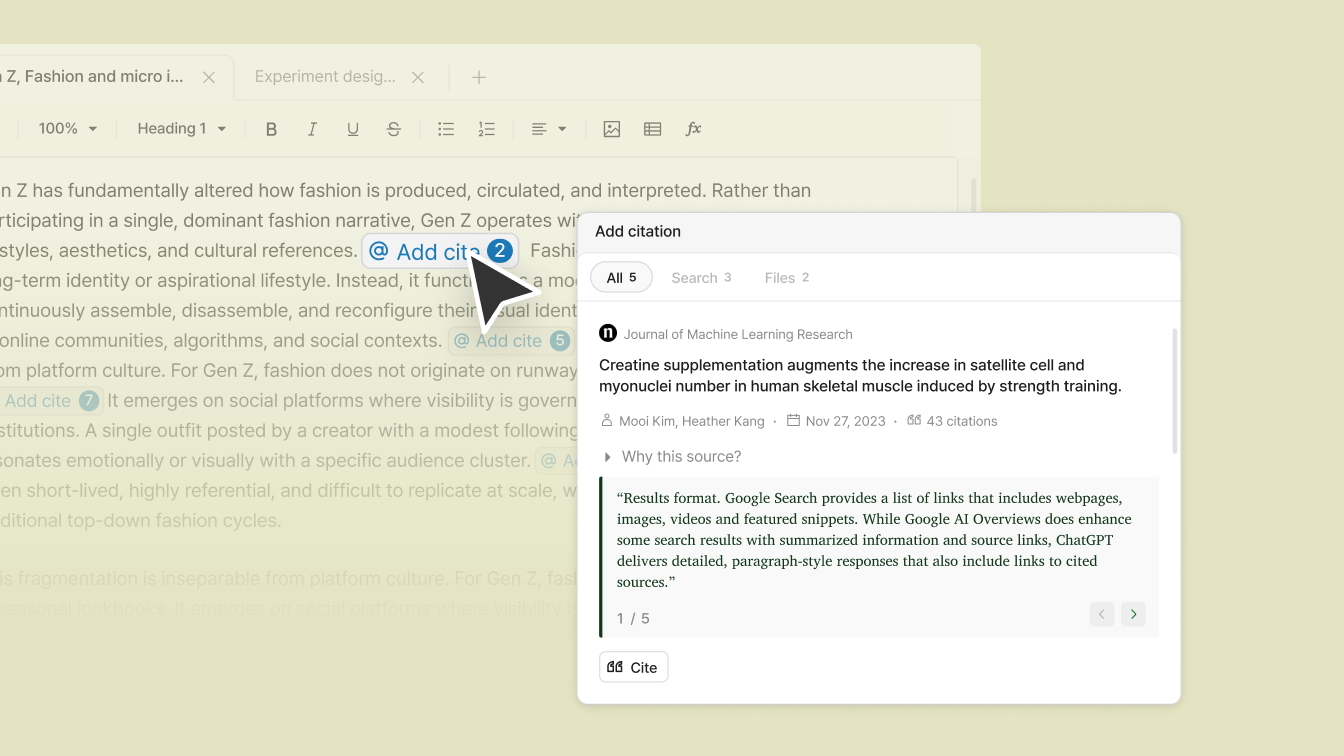Image resolution: width=1344 pixels, height=756 pixels.
Task: Create a bulleted list
Action: (x=445, y=128)
